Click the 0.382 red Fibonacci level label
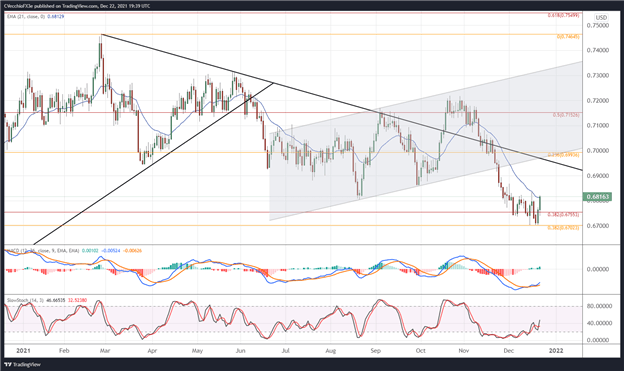Viewport: 624px width, 371px height. [563, 214]
